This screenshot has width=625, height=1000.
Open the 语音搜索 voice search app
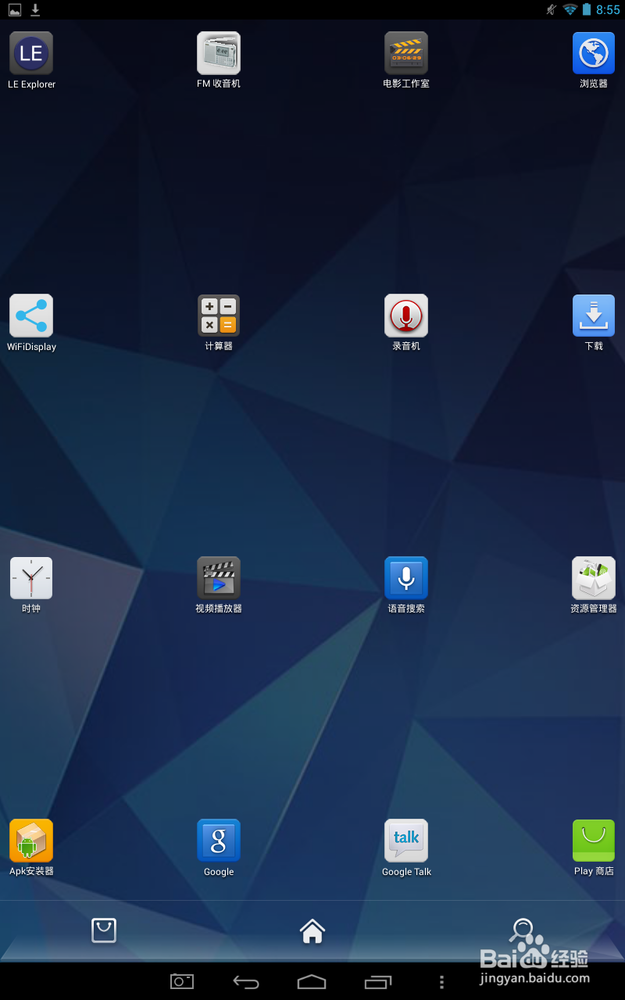406,578
